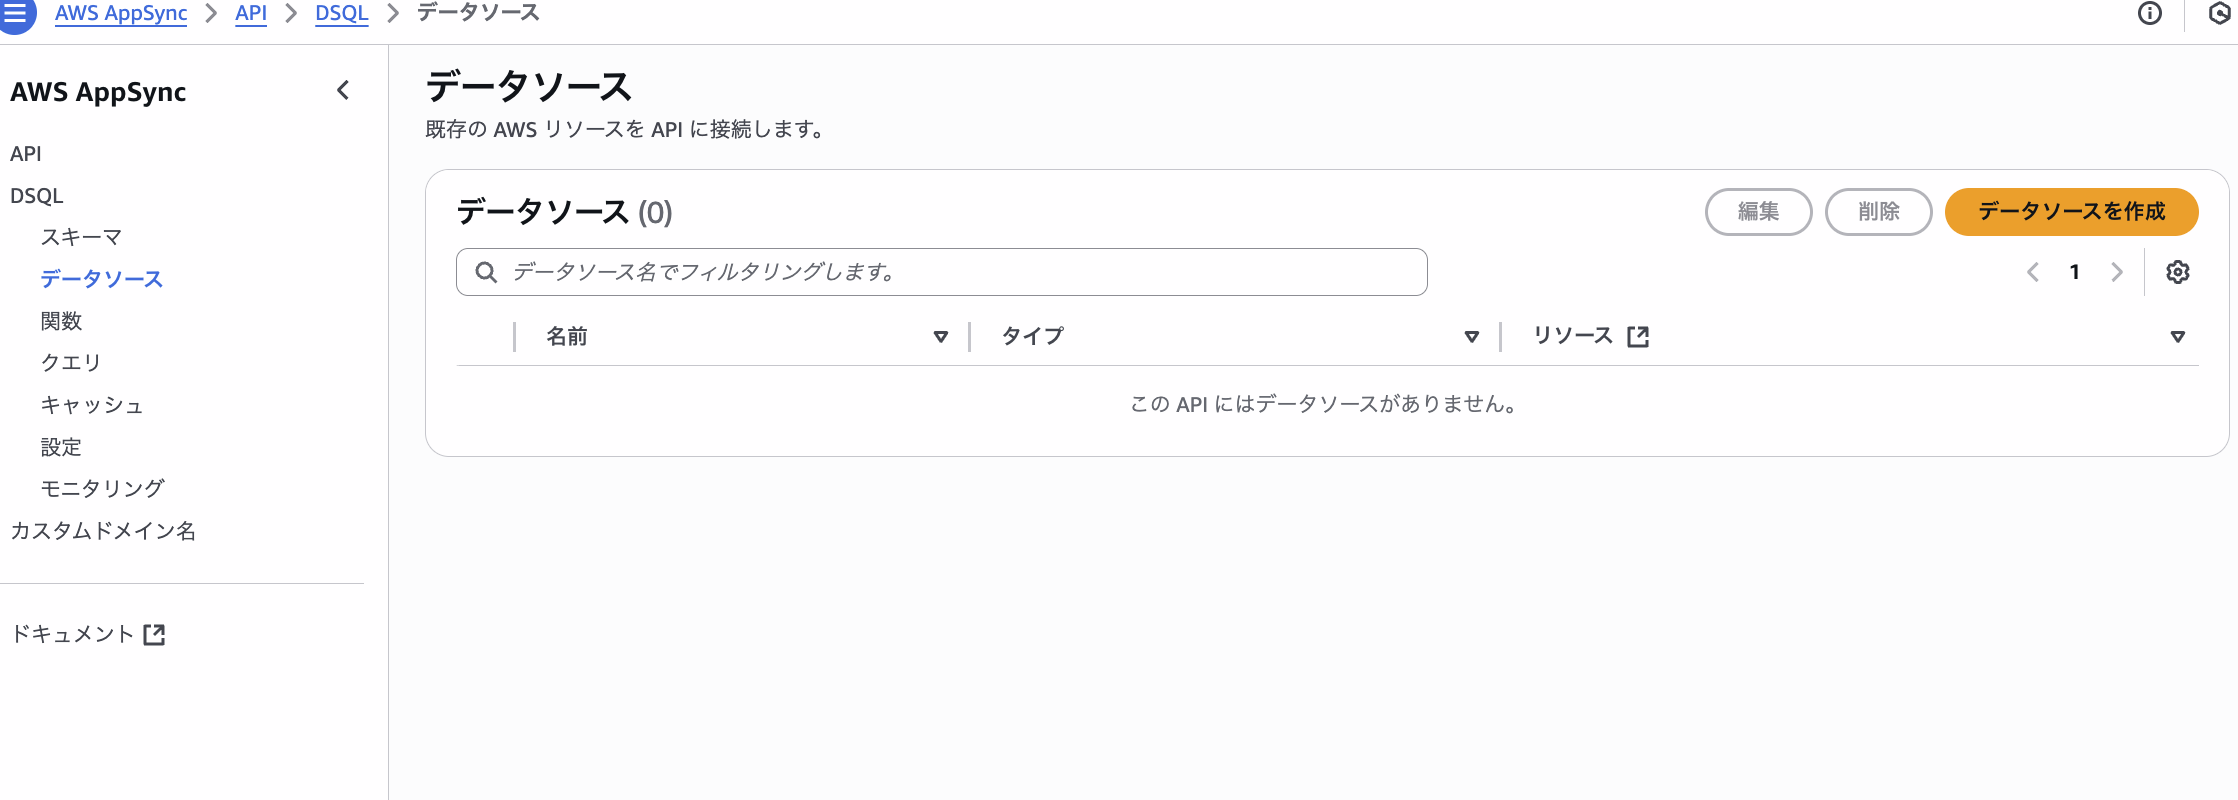Open the モニタリング section
Image resolution: width=2238 pixels, height=800 pixels.
[101, 488]
